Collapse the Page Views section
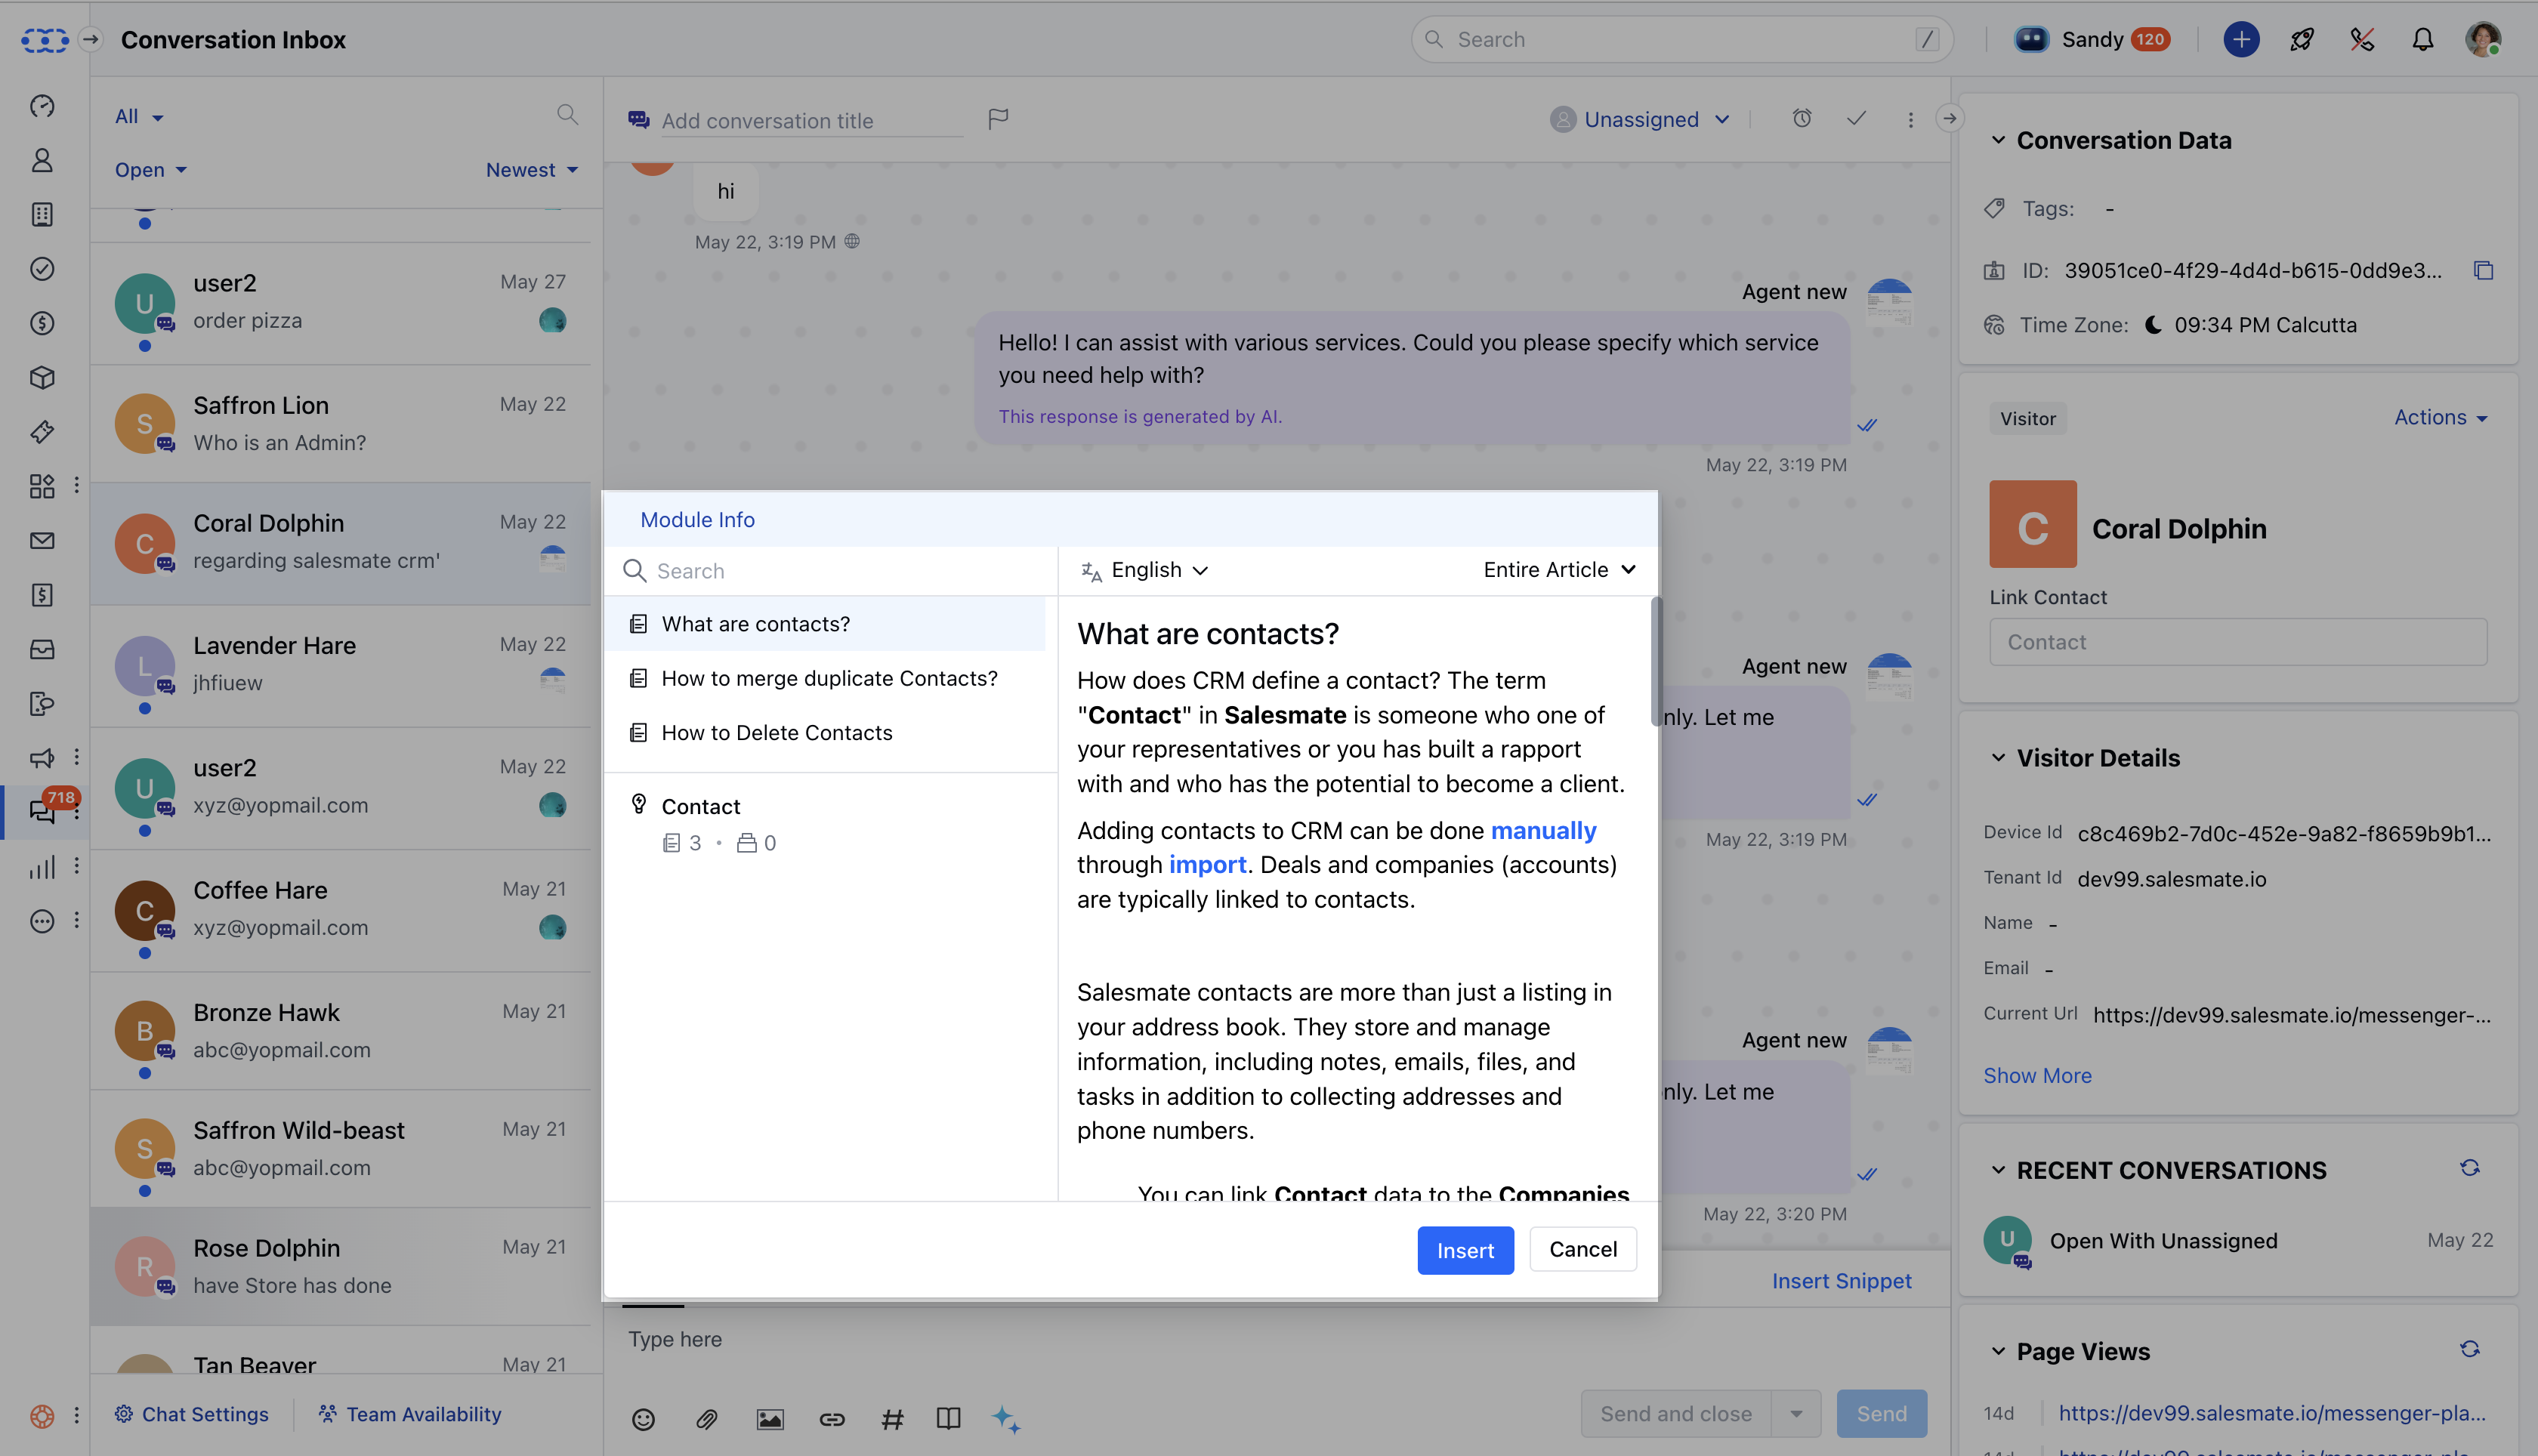Screen dimensions: 2538x1456 [x=1998, y=1352]
